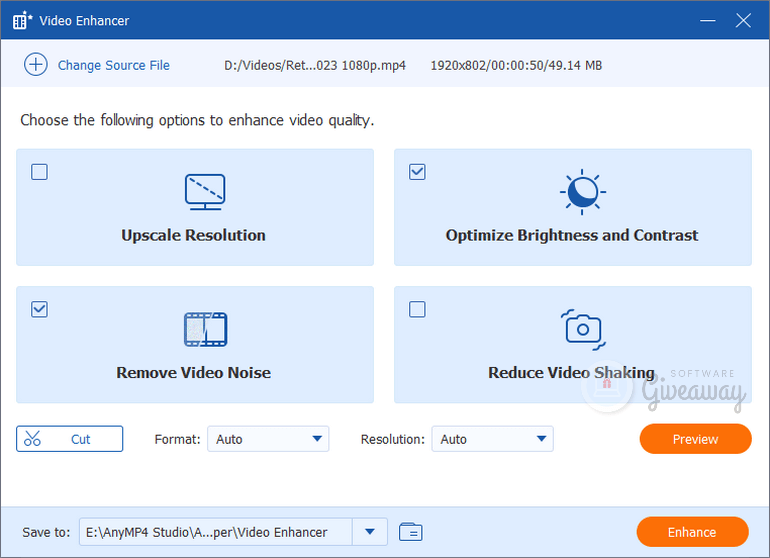The width and height of the screenshot is (770, 558).
Task: Enable the Upscale Resolution checkbox
Action: pos(39,172)
